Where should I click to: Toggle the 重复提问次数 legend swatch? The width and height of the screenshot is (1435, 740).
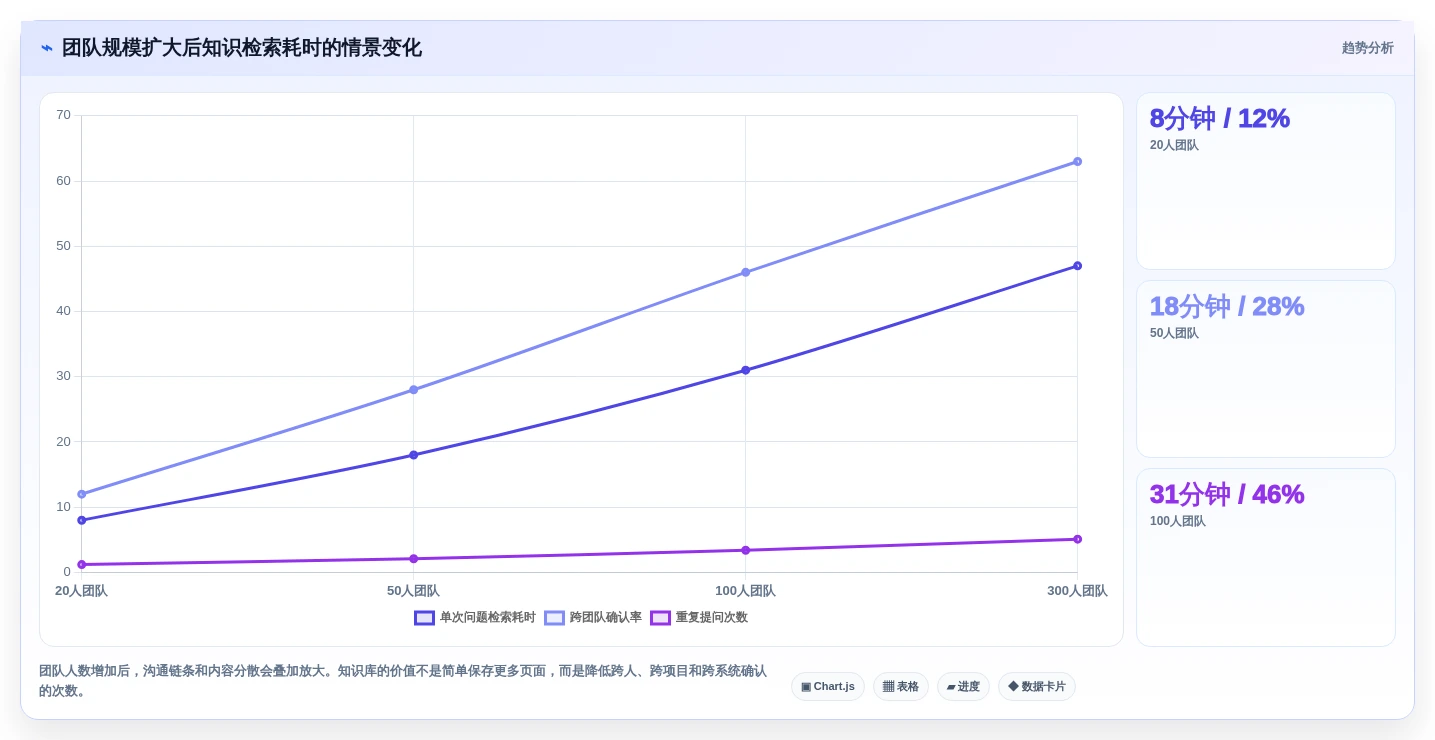pyautogui.click(x=660, y=618)
